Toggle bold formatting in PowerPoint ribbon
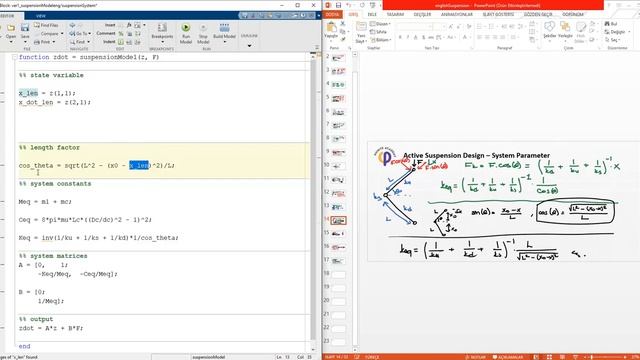The image size is (640, 360). coord(400,38)
